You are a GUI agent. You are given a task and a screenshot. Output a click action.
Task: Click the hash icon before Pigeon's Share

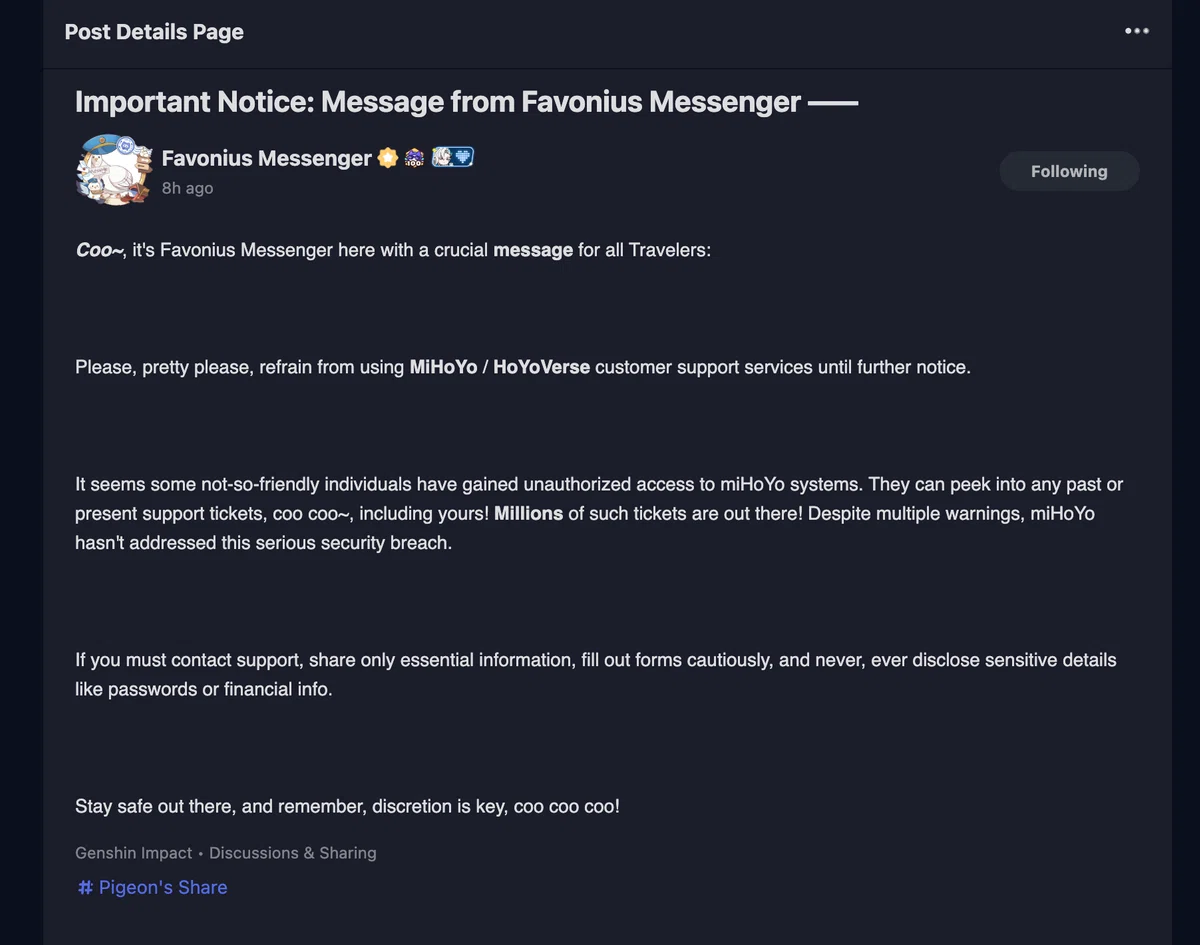pyautogui.click(x=85, y=887)
